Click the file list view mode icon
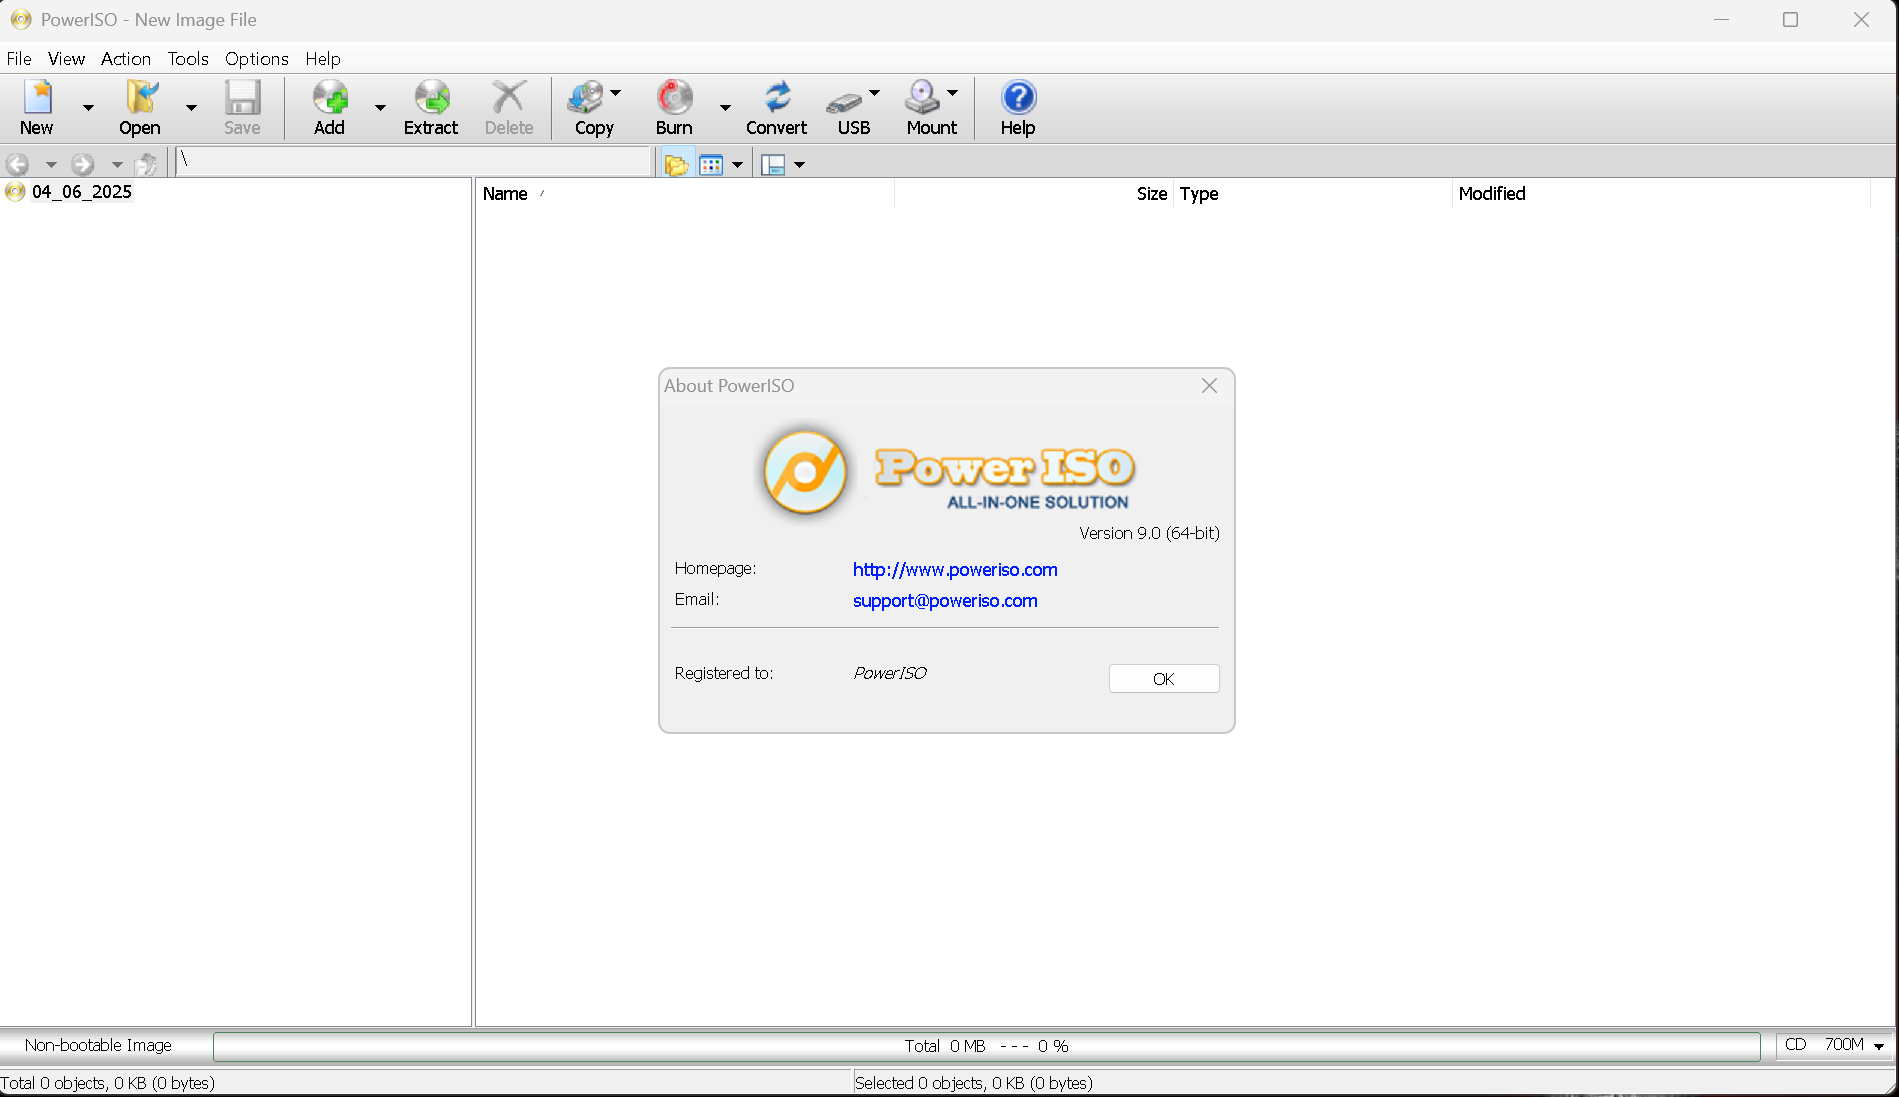 click(711, 164)
